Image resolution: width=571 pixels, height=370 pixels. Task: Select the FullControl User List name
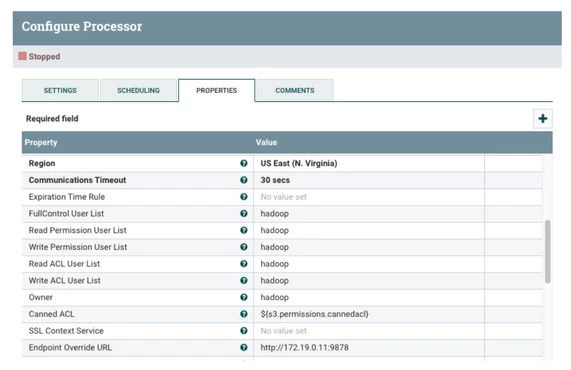click(66, 213)
